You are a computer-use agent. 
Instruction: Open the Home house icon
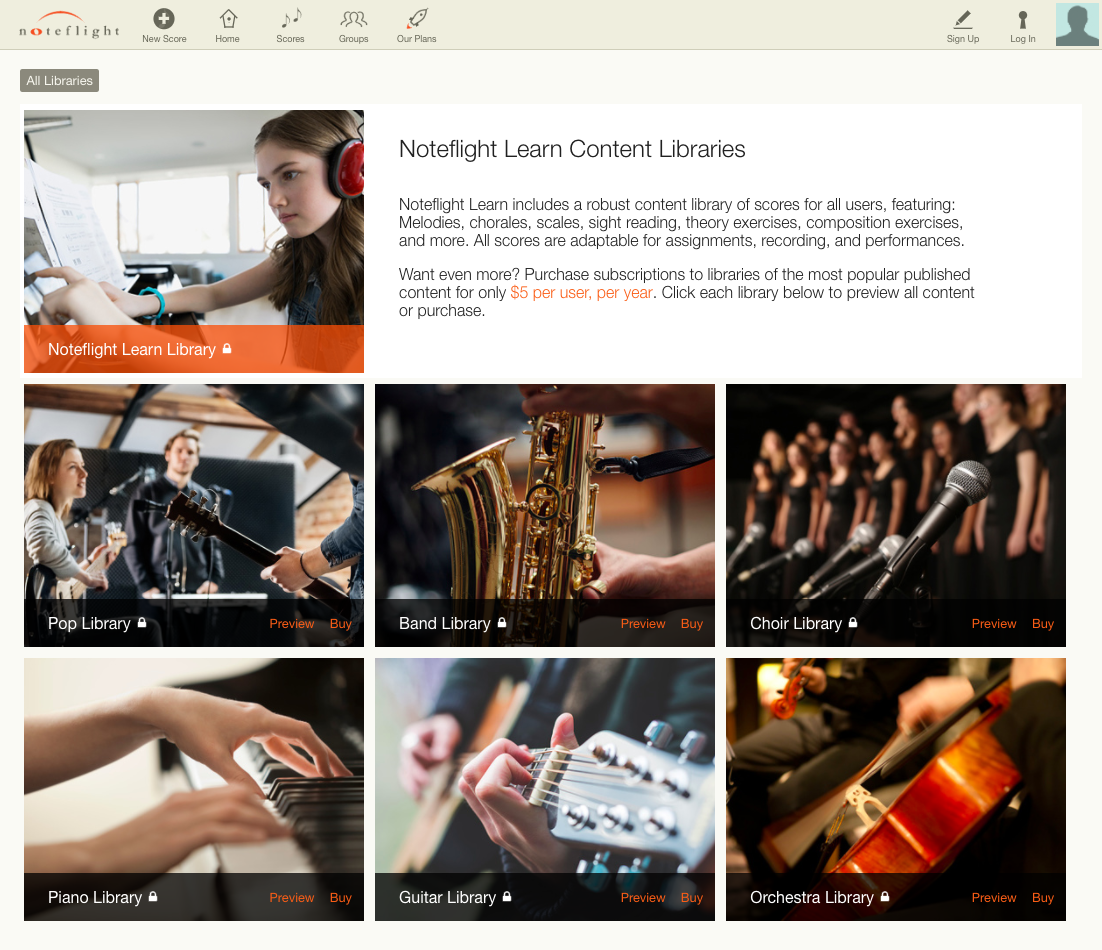pyautogui.click(x=228, y=19)
